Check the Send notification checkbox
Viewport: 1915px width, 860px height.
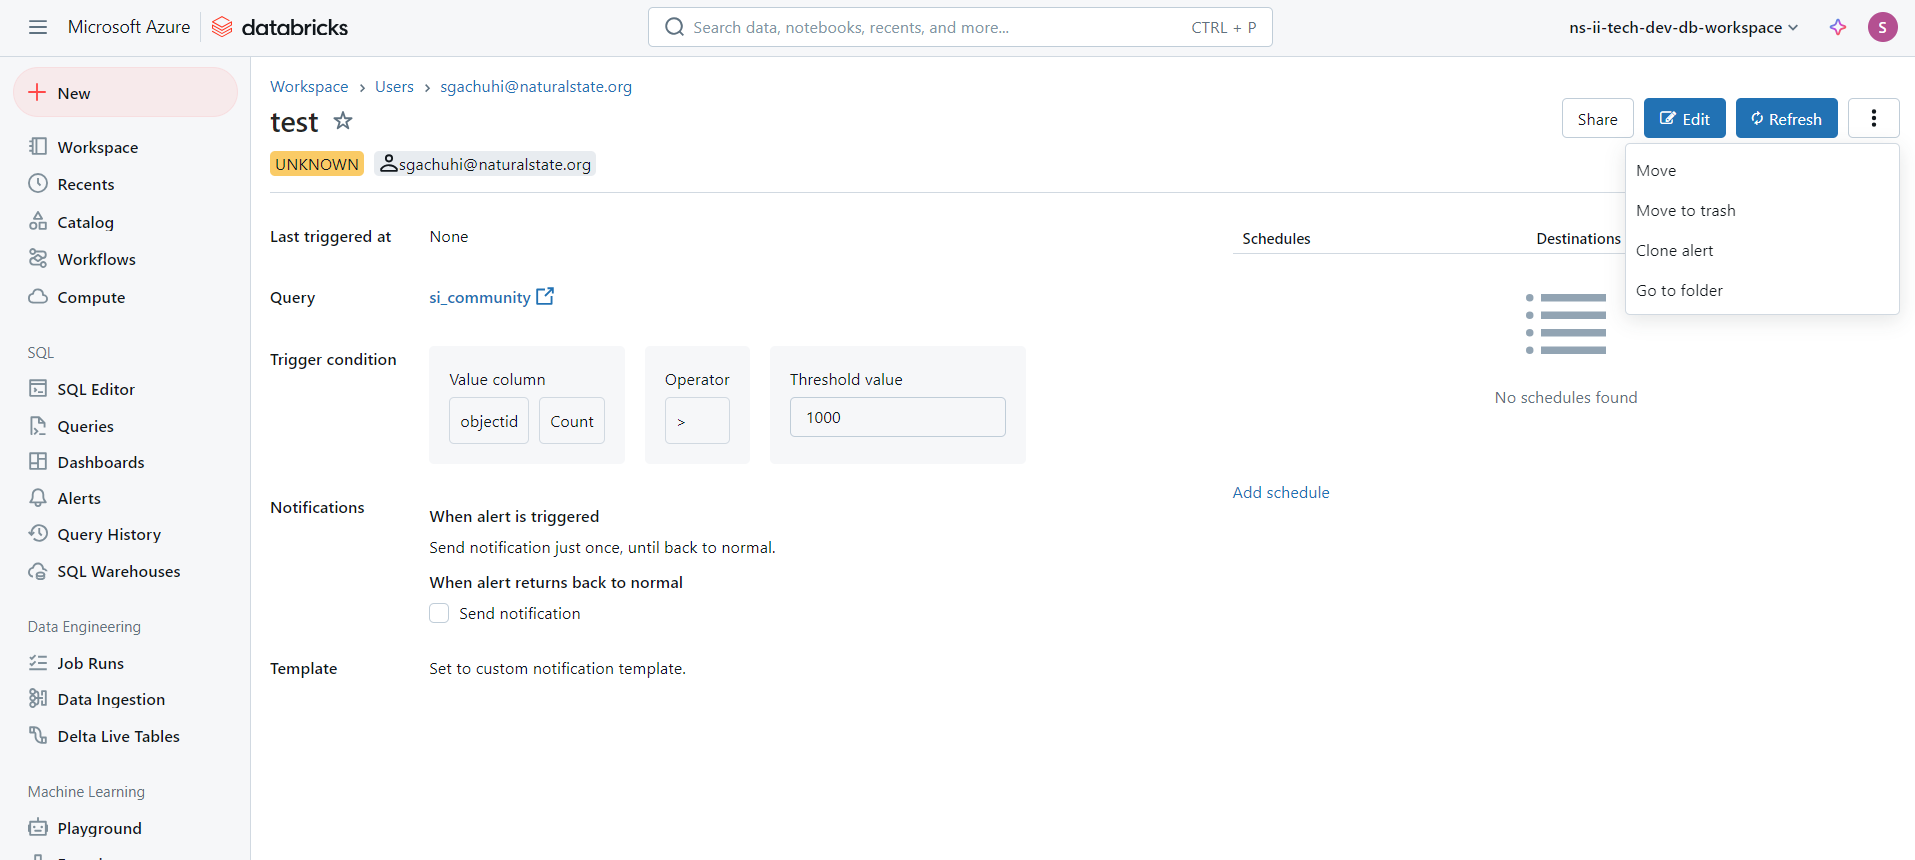(439, 613)
